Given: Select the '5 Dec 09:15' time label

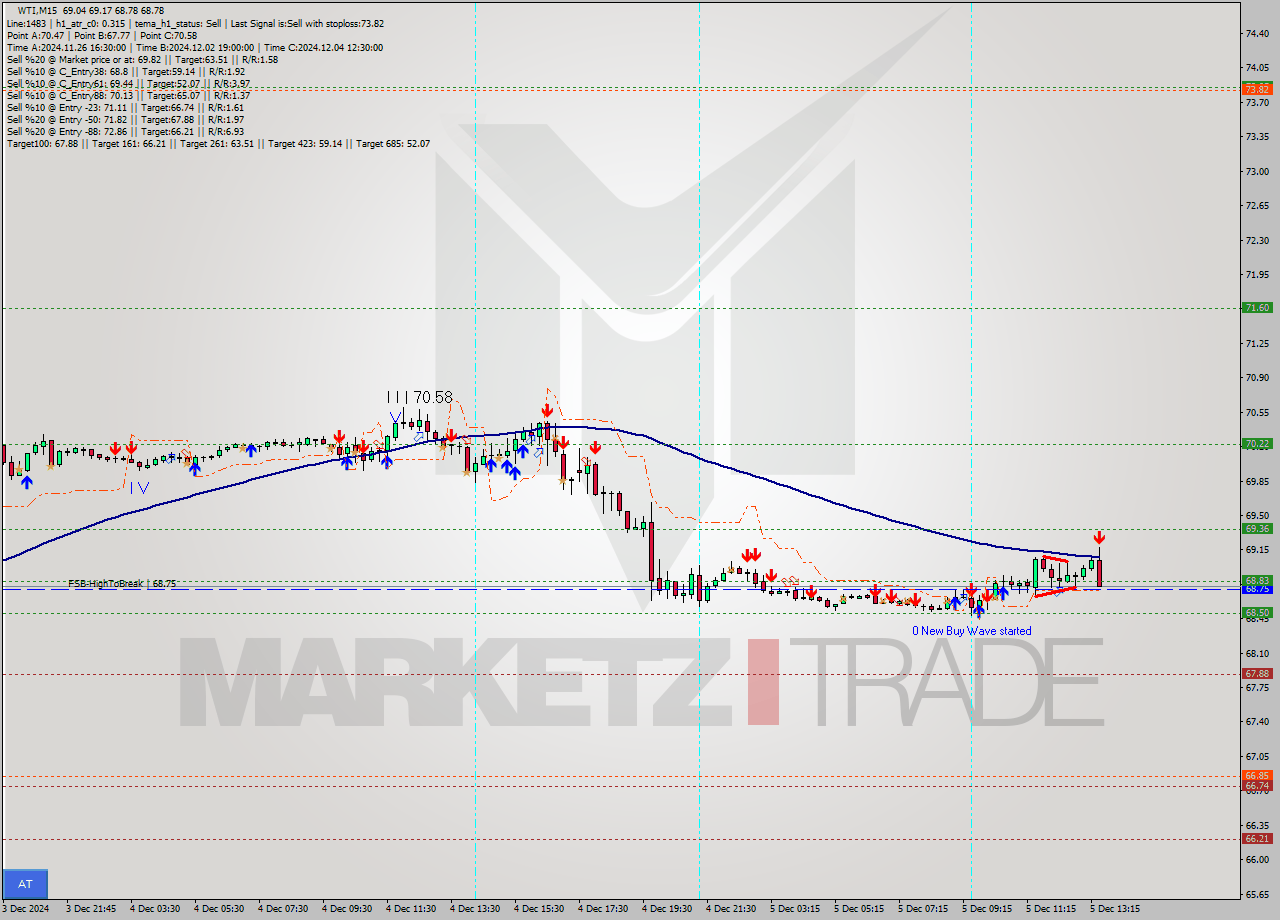Looking at the screenshot, I should coord(987,909).
